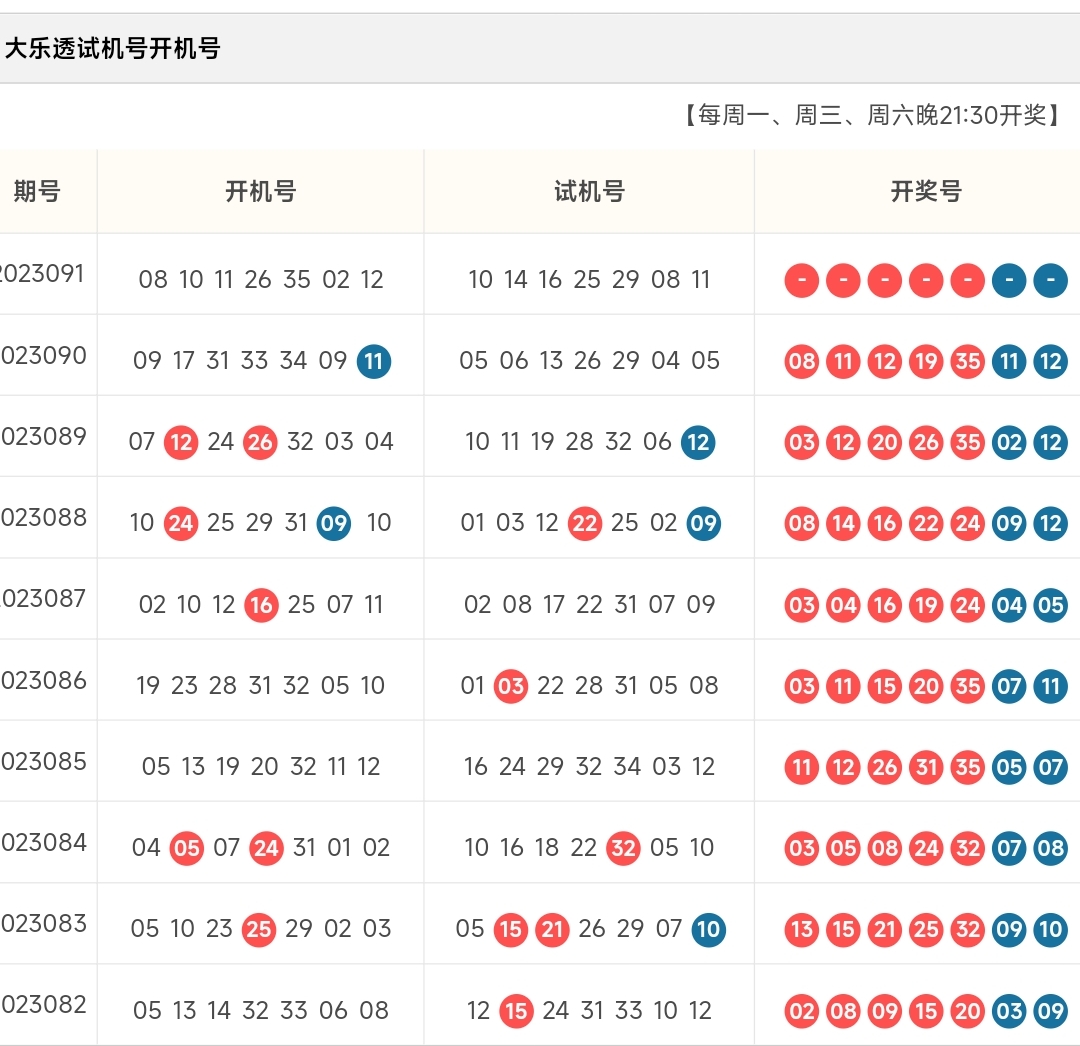
Task: Click issue number 2023082
Action: coord(43,1005)
